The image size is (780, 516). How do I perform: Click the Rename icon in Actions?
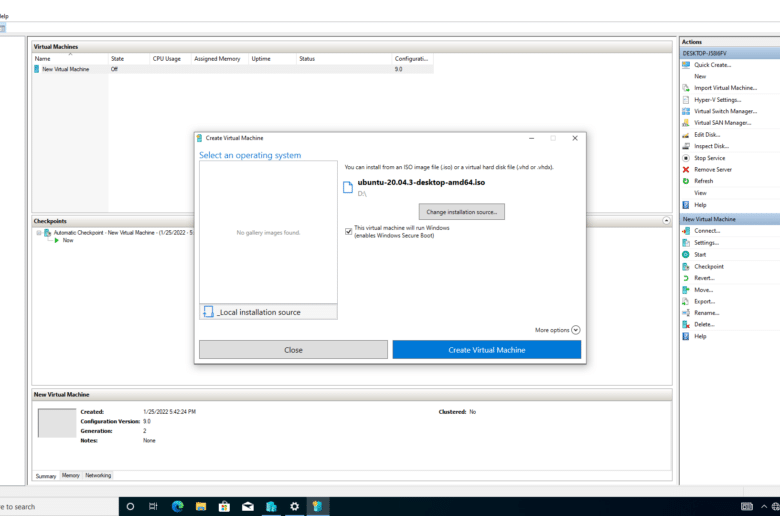686,313
